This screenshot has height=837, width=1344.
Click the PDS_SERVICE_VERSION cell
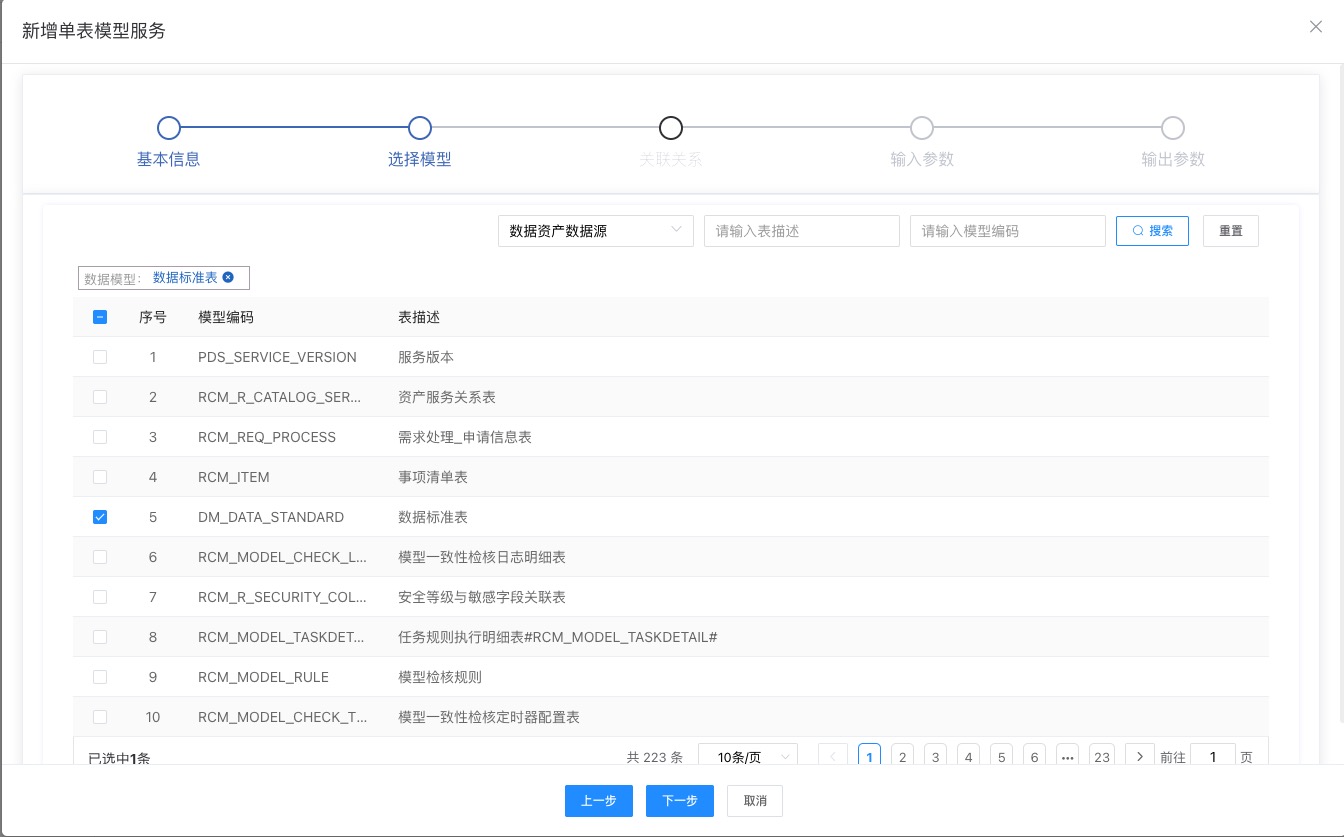coord(277,357)
